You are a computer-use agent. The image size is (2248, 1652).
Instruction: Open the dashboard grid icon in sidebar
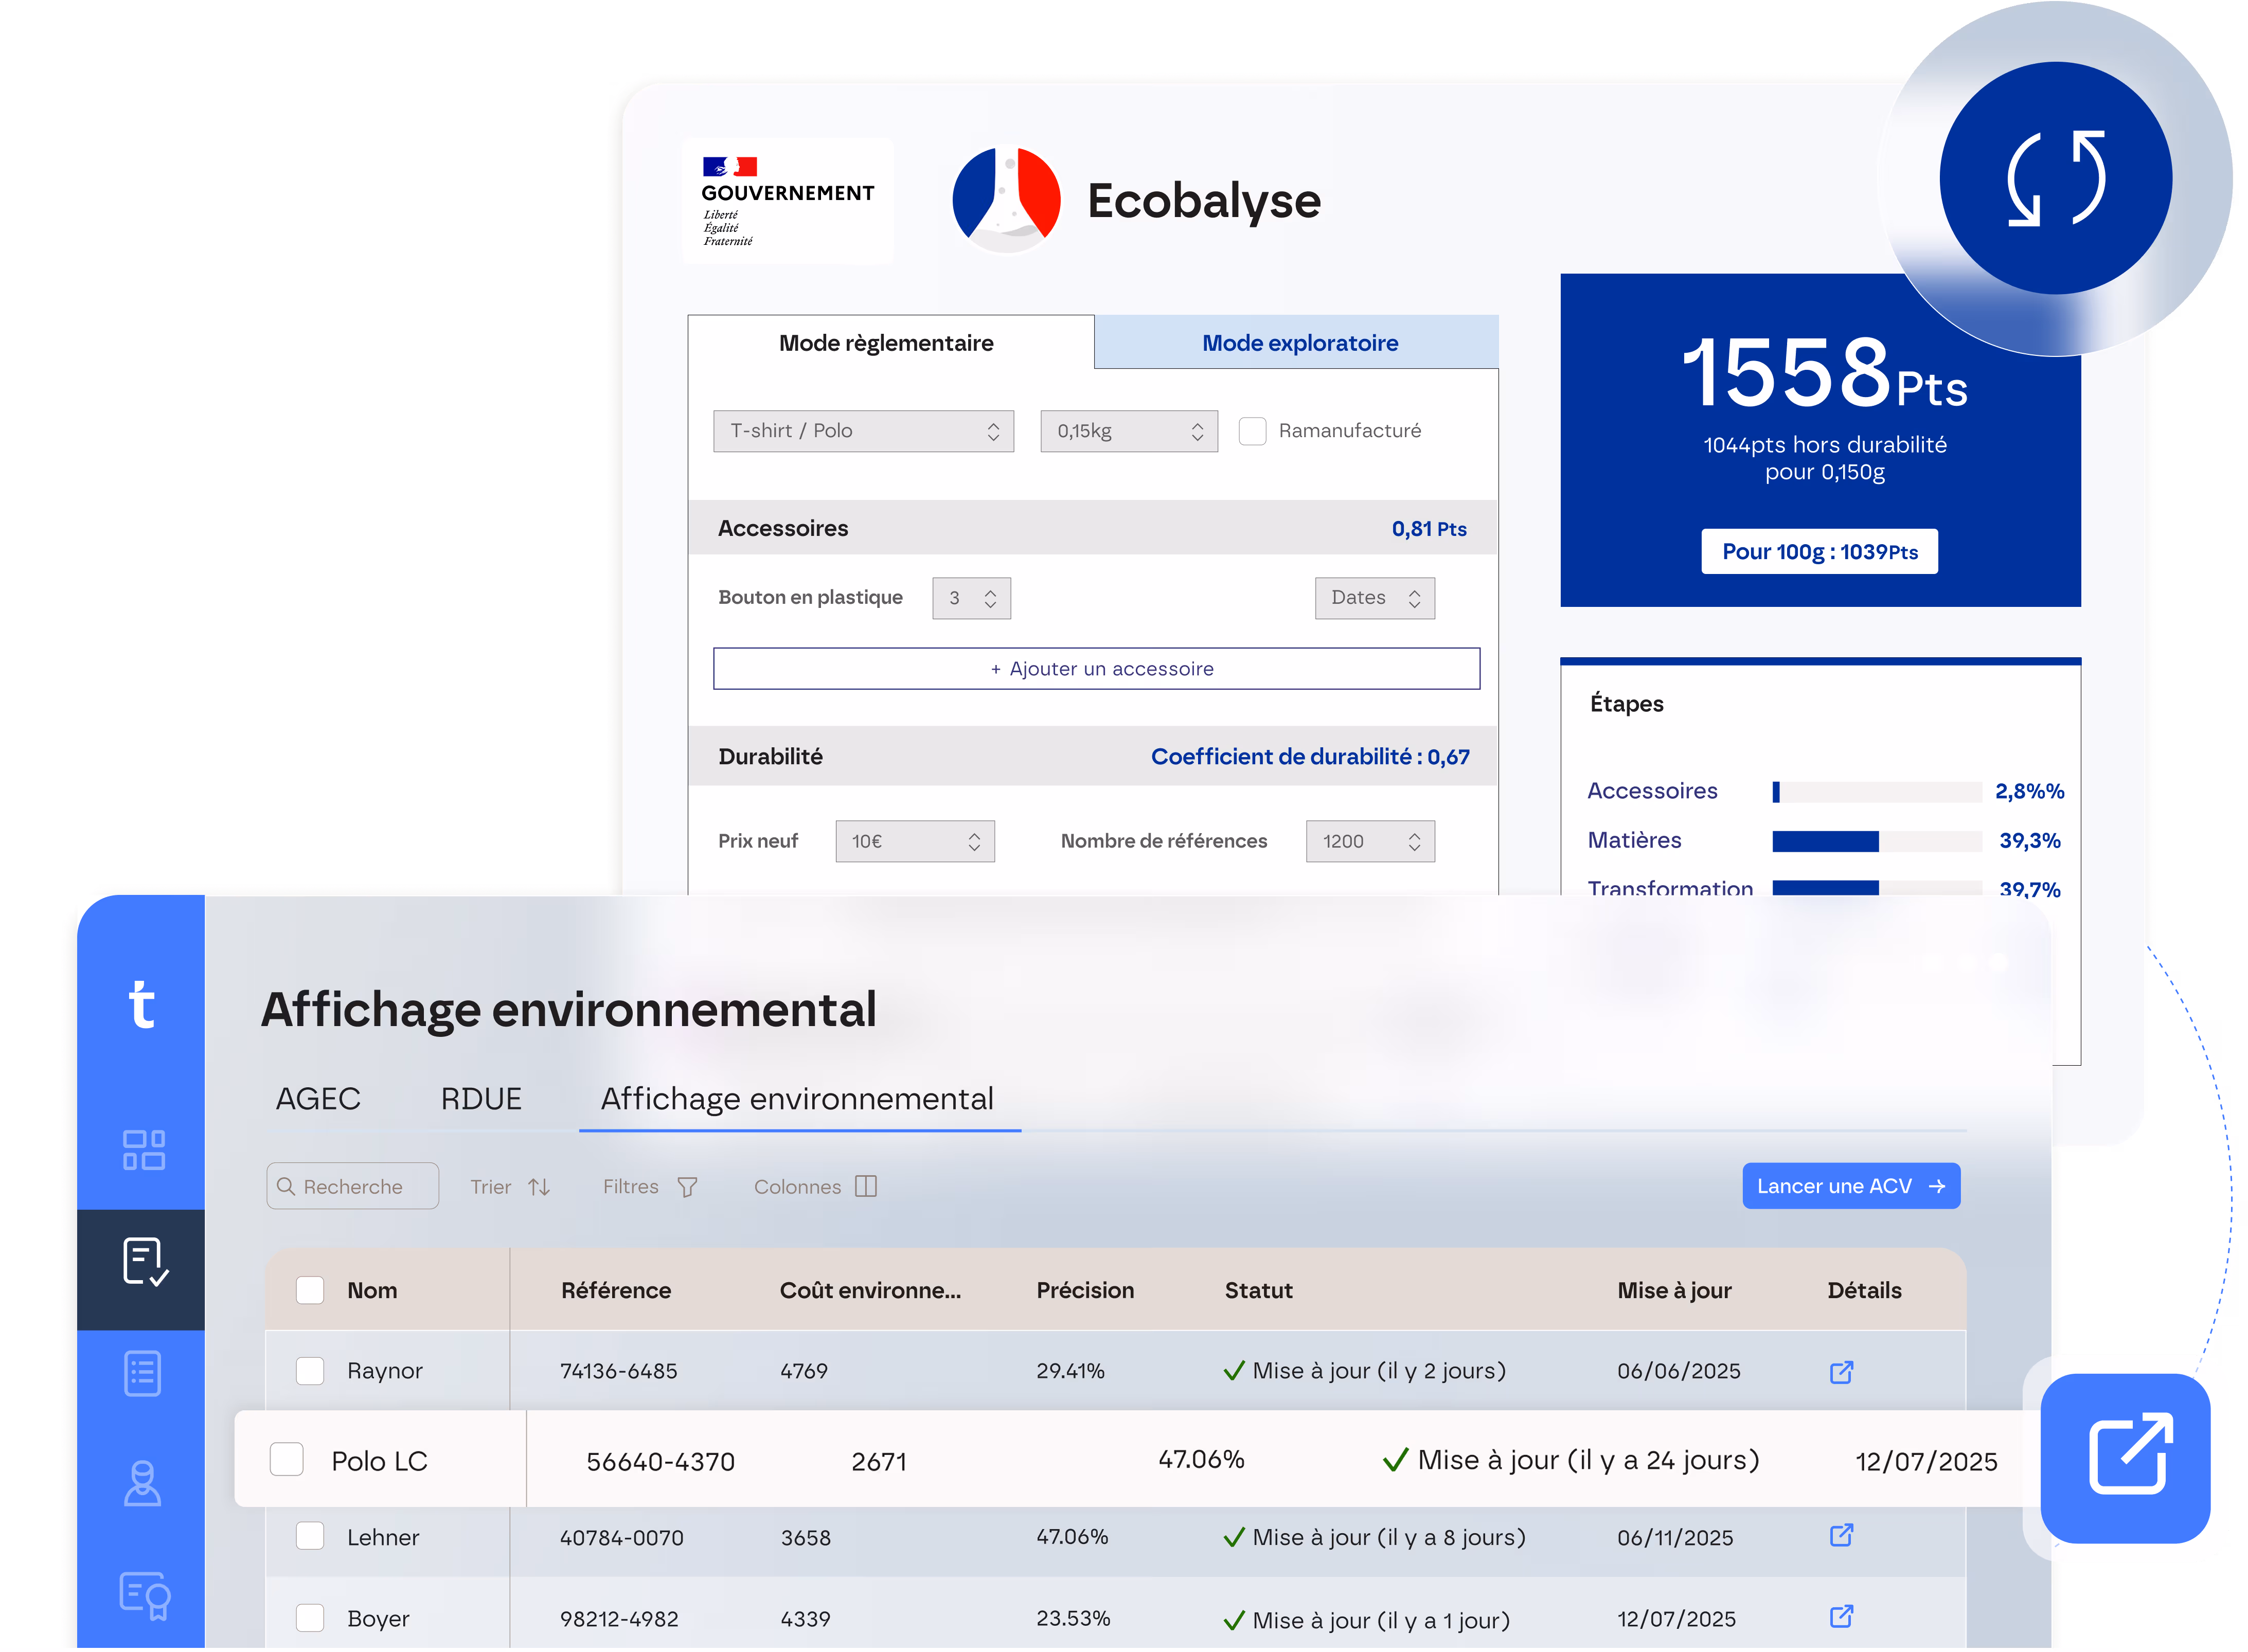click(143, 1150)
